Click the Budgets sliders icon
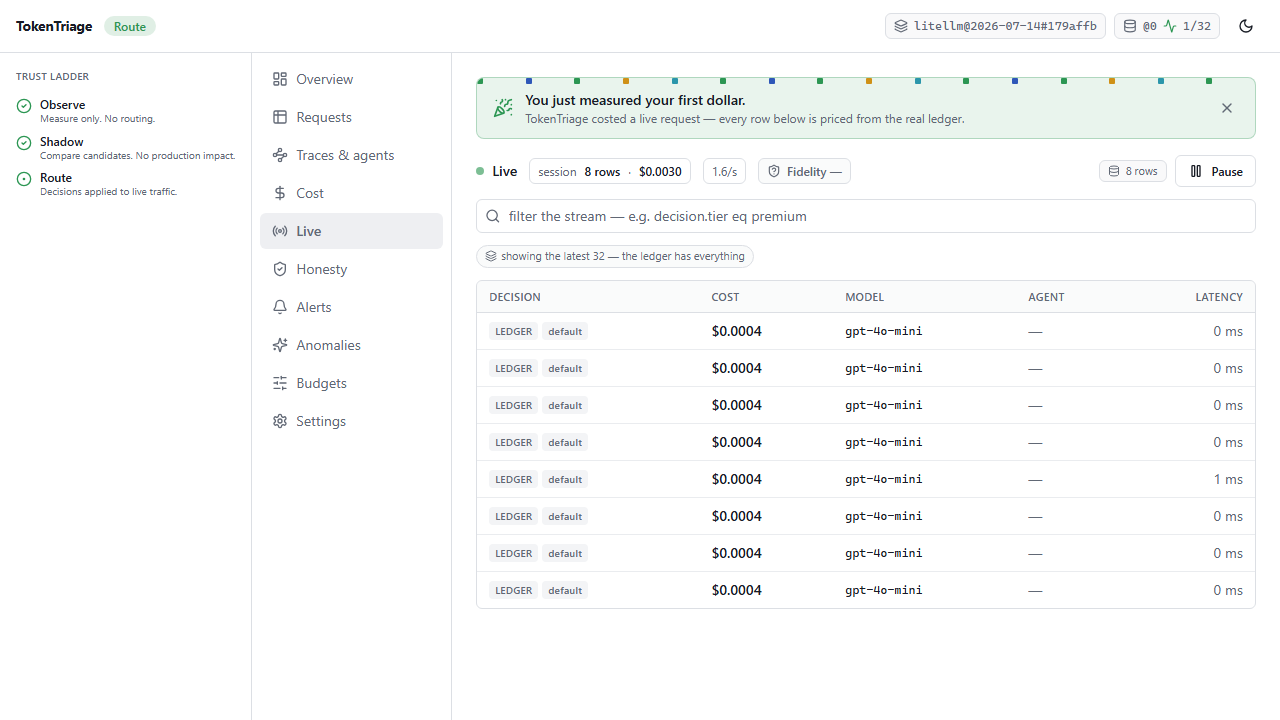This screenshot has height=720, width=1280. [x=280, y=383]
